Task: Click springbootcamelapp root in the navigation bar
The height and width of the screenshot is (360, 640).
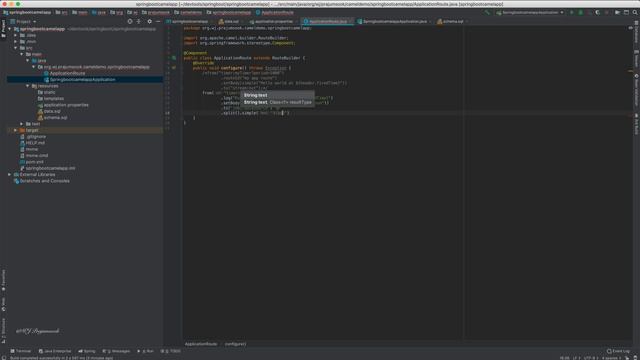Action: (x=27, y=12)
